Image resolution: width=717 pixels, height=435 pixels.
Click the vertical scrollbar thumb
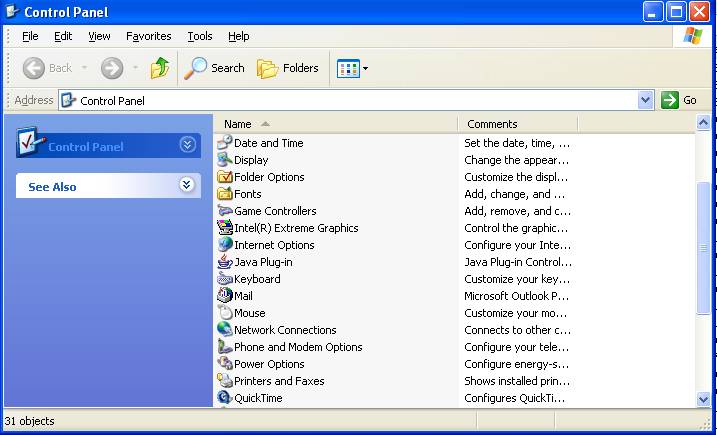(703, 248)
